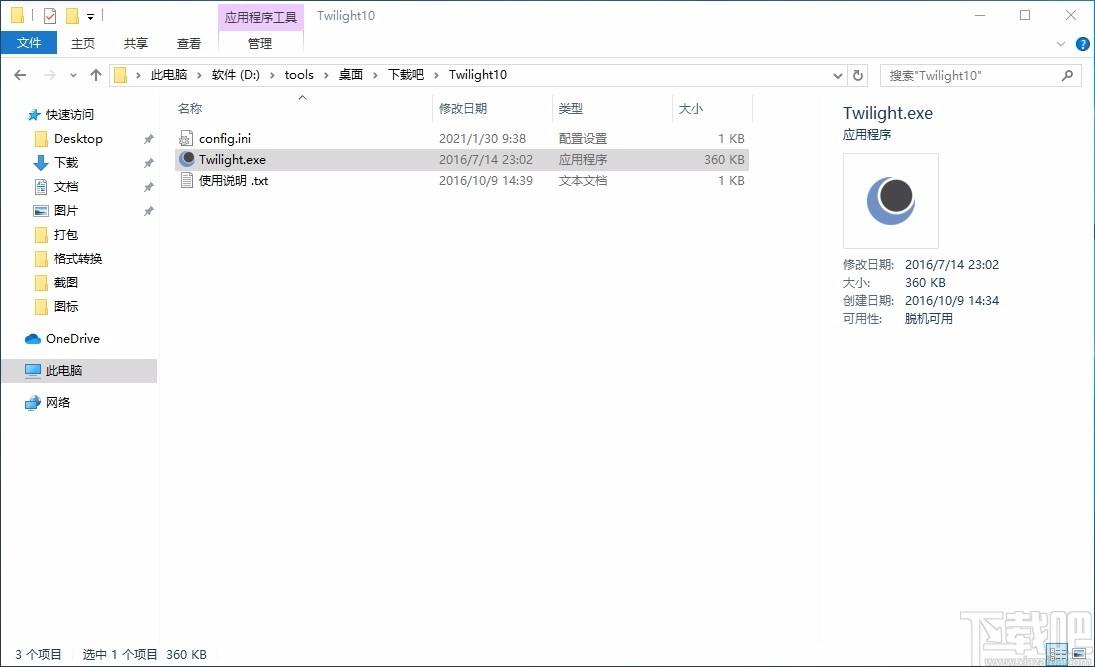Click the 管理 application tools tab
This screenshot has width=1095, height=667.
tap(260, 43)
